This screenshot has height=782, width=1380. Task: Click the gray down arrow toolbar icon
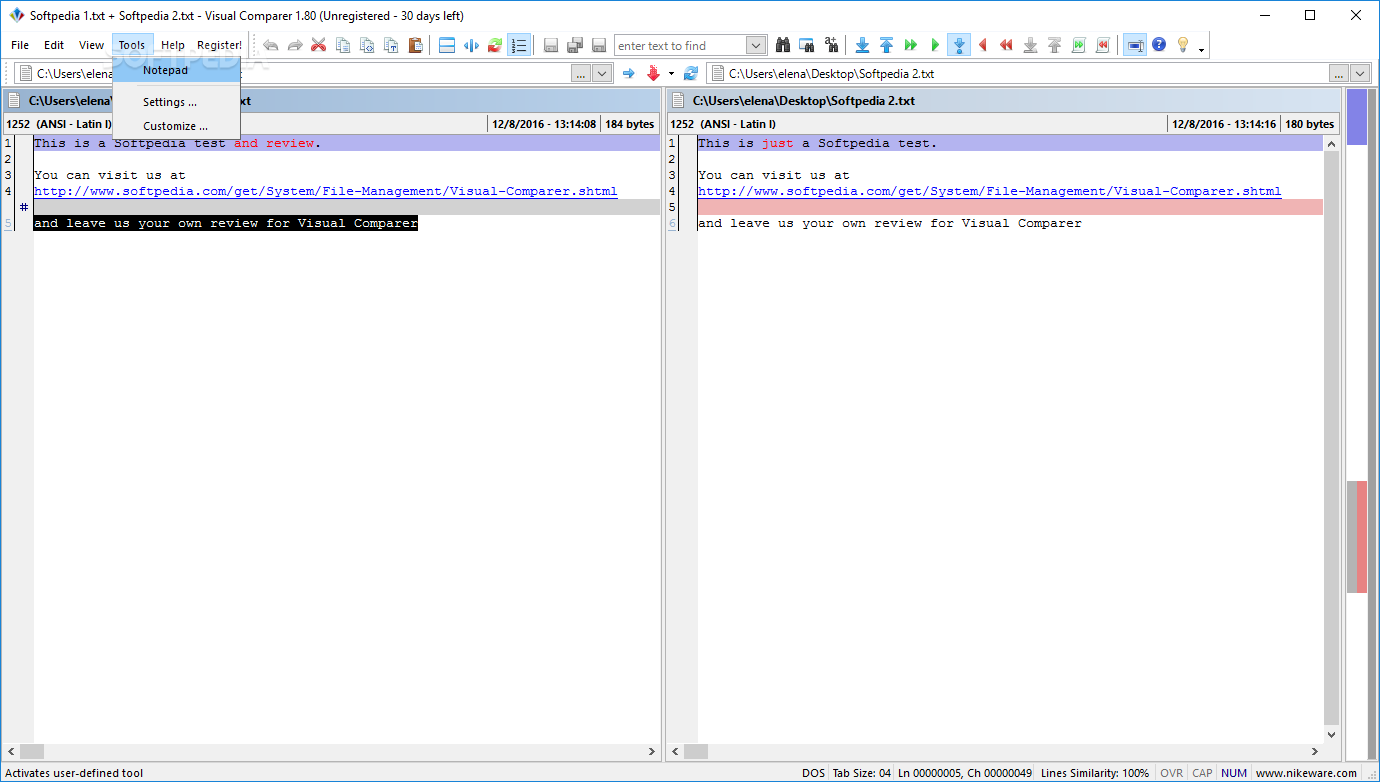pyautogui.click(x=1030, y=45)
